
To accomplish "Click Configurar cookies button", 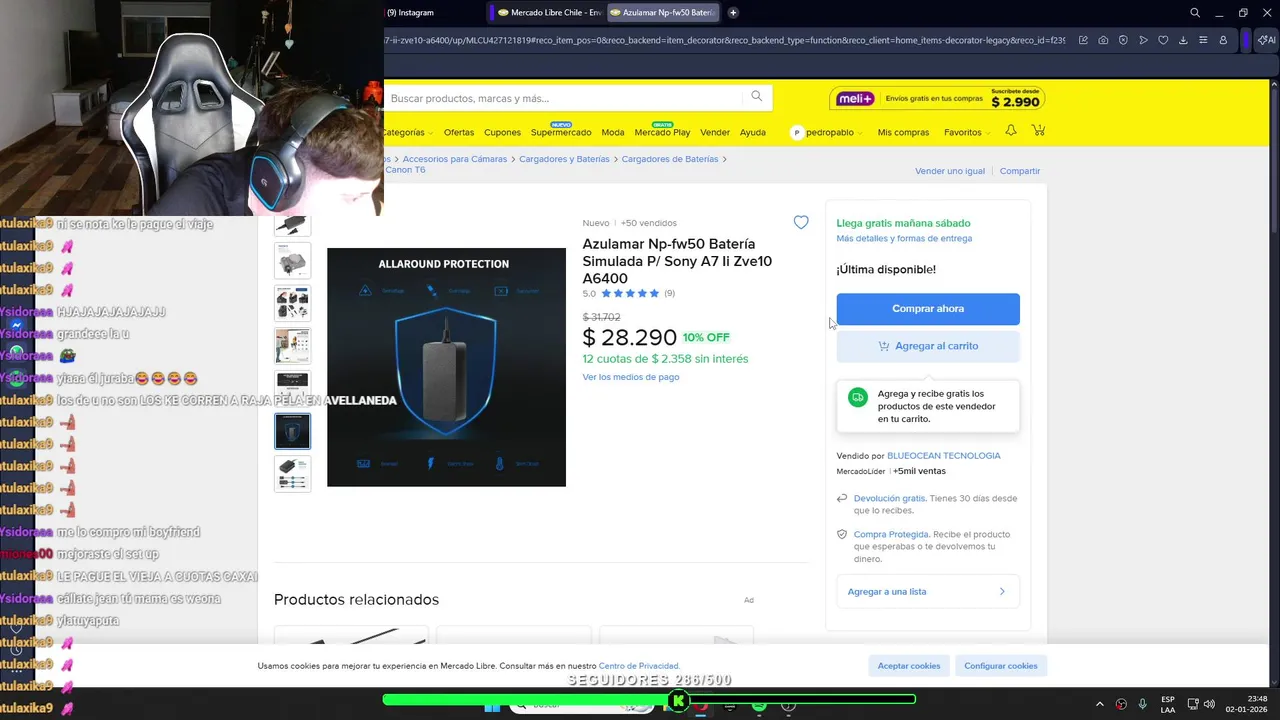I will [1000, 666].
